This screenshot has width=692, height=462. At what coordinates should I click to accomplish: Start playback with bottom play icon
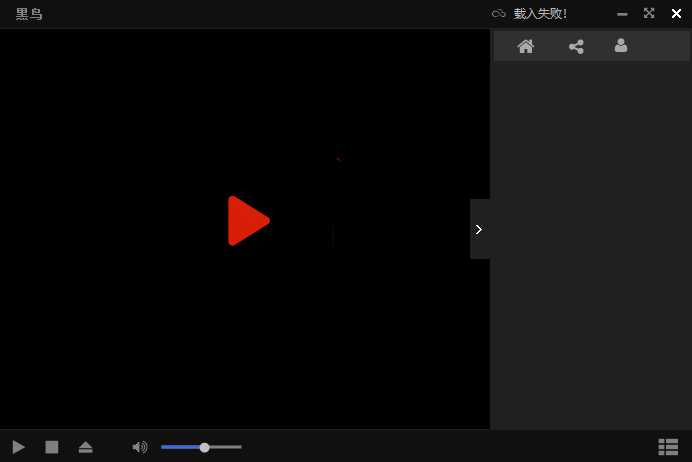click(x=19, y=447)
